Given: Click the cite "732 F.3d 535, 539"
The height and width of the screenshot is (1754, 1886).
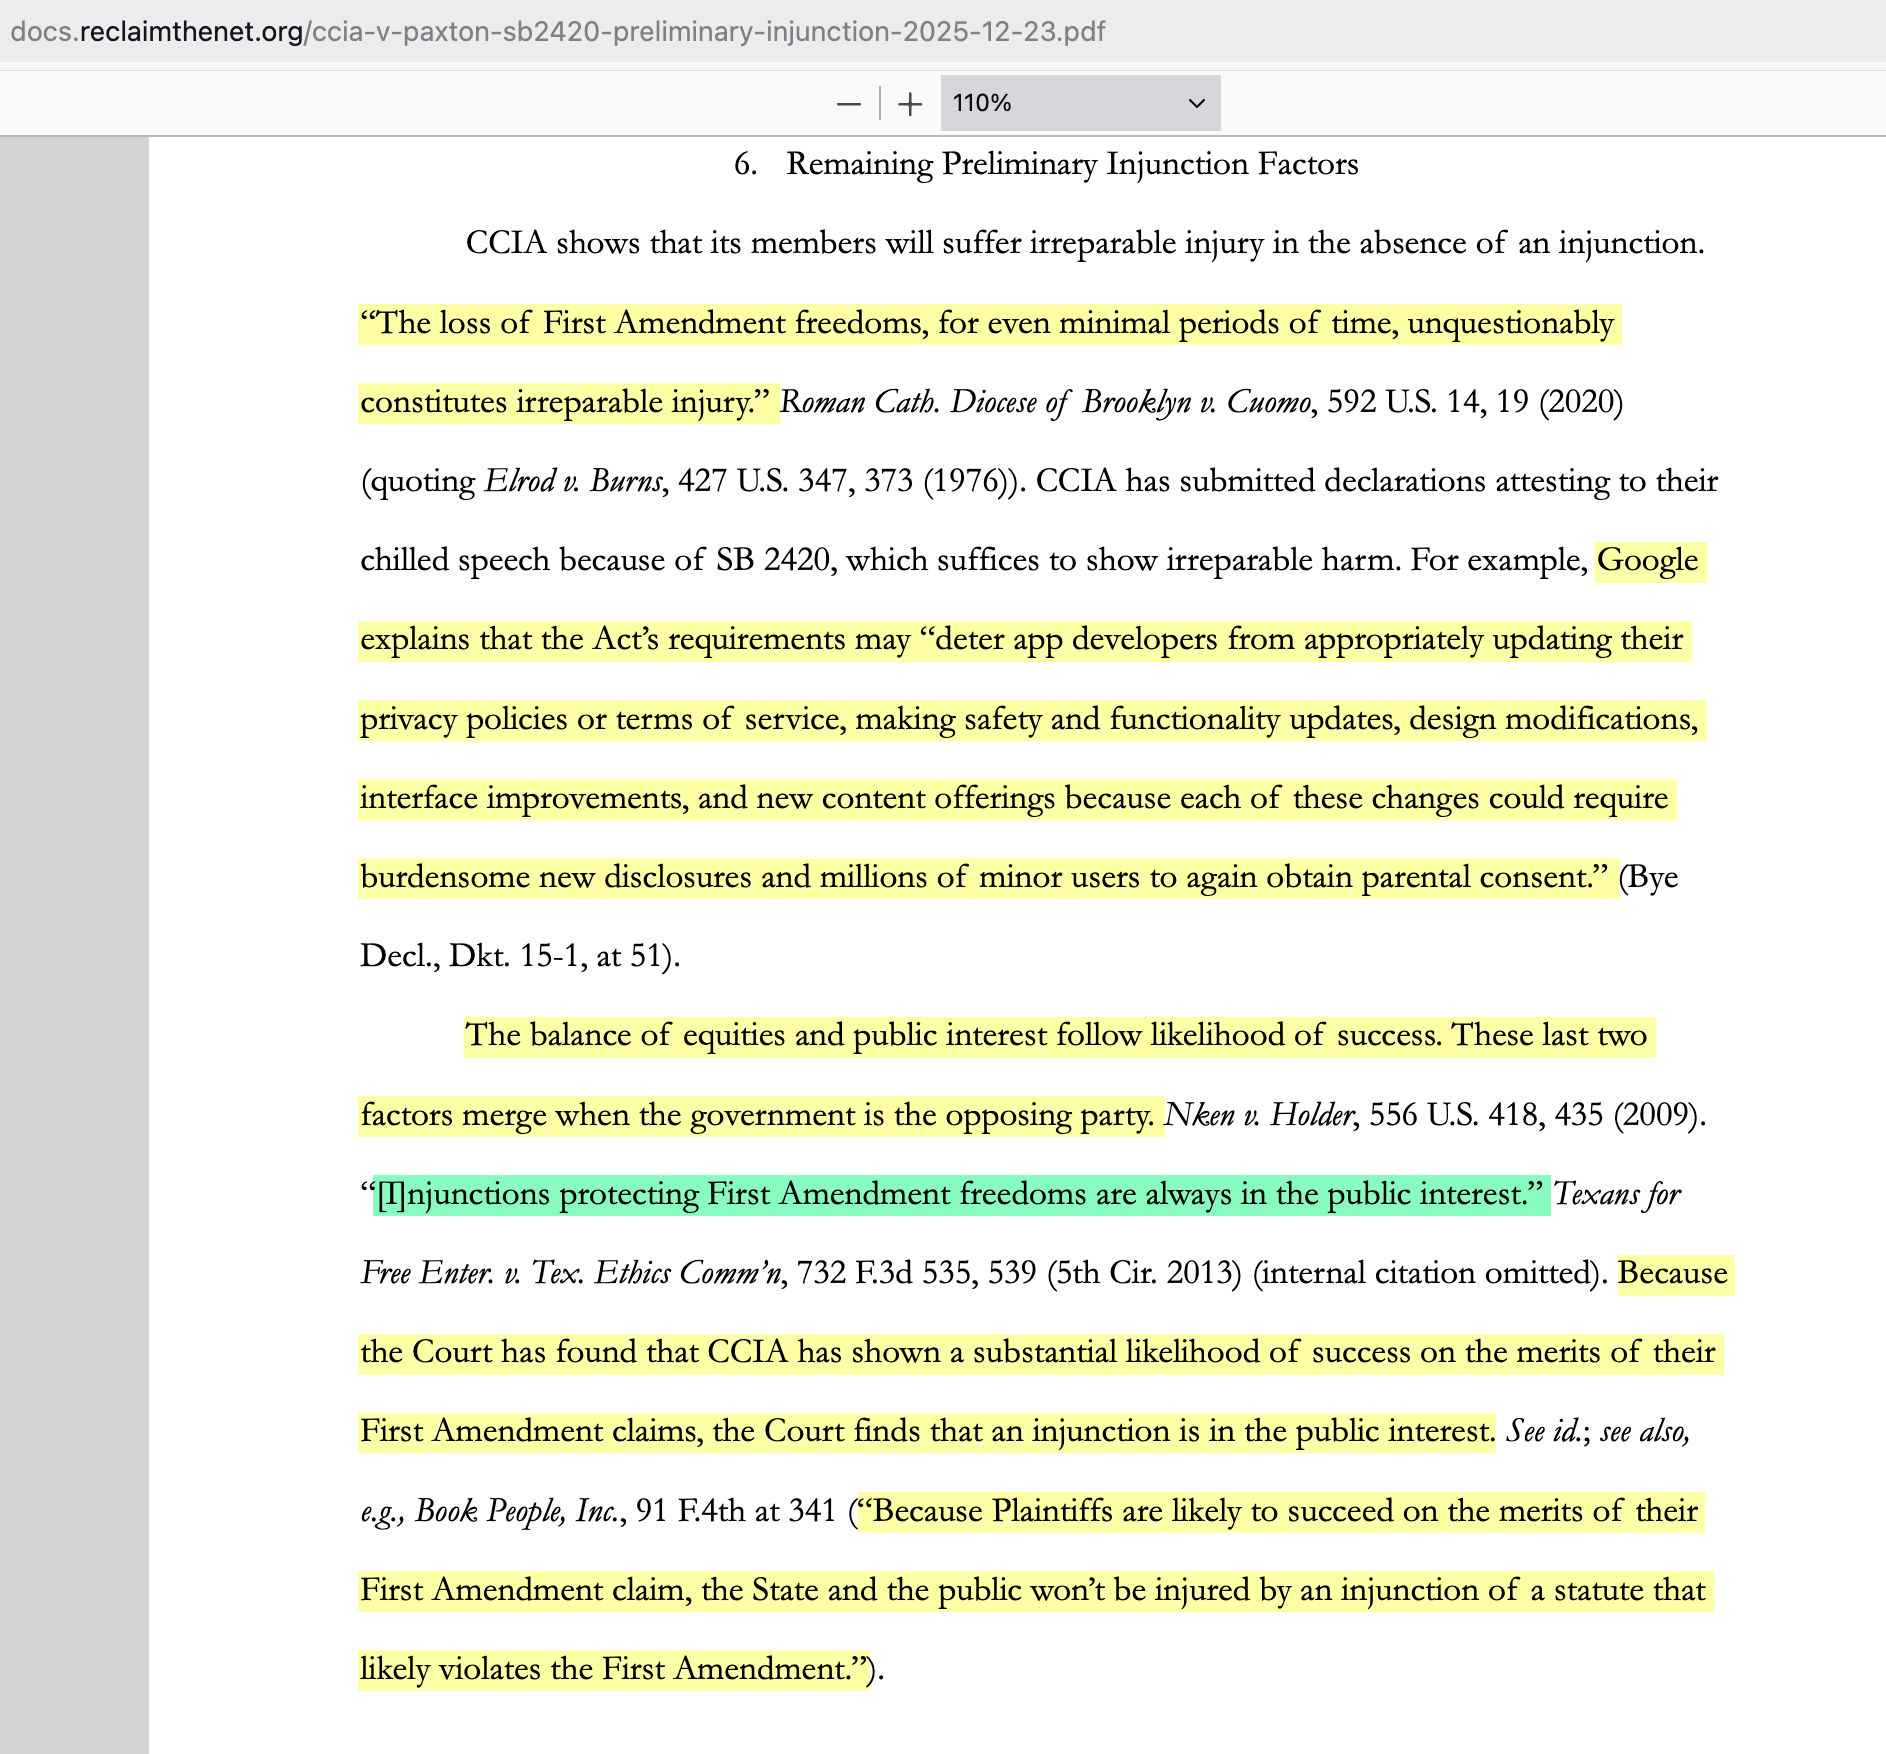Looking at the screenshot, I should click(x=916, y=1273).
